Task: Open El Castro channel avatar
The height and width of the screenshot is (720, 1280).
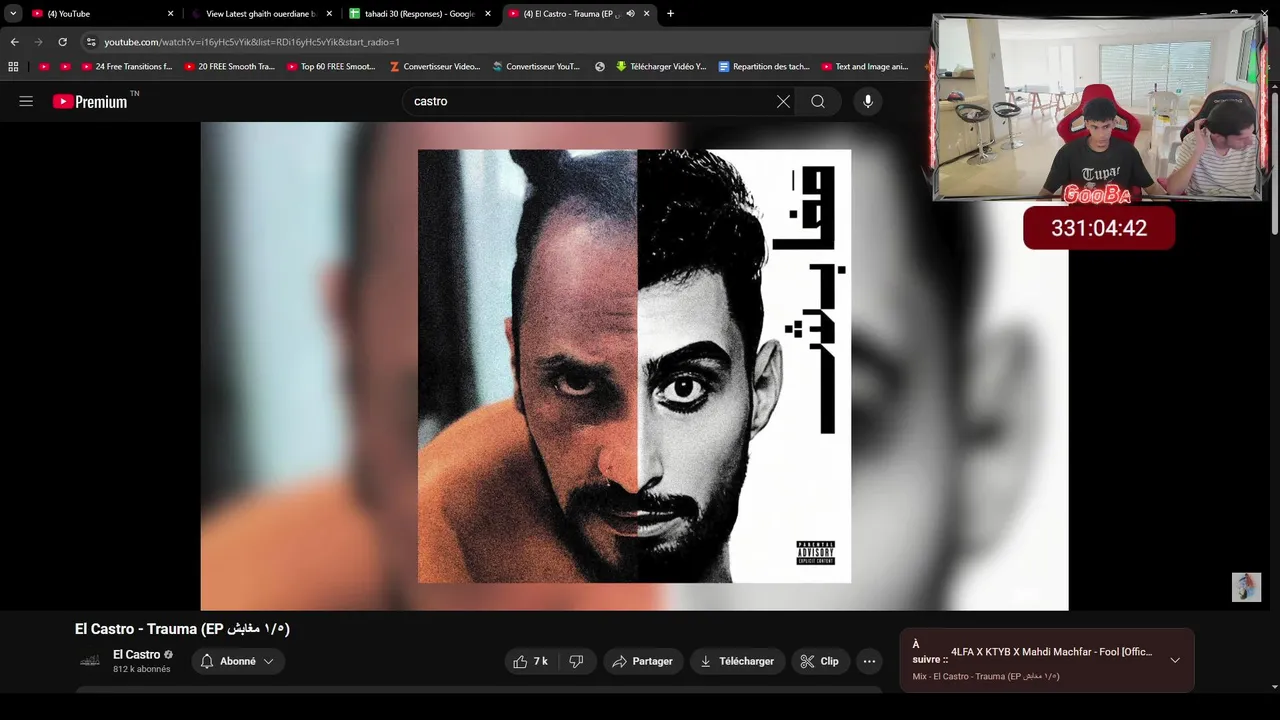Action: 90,661
